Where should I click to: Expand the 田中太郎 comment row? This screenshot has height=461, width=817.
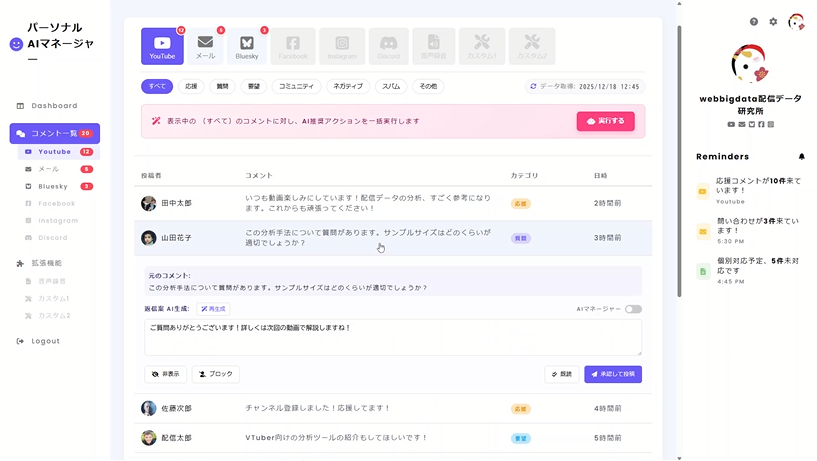(x=392, y=203)
